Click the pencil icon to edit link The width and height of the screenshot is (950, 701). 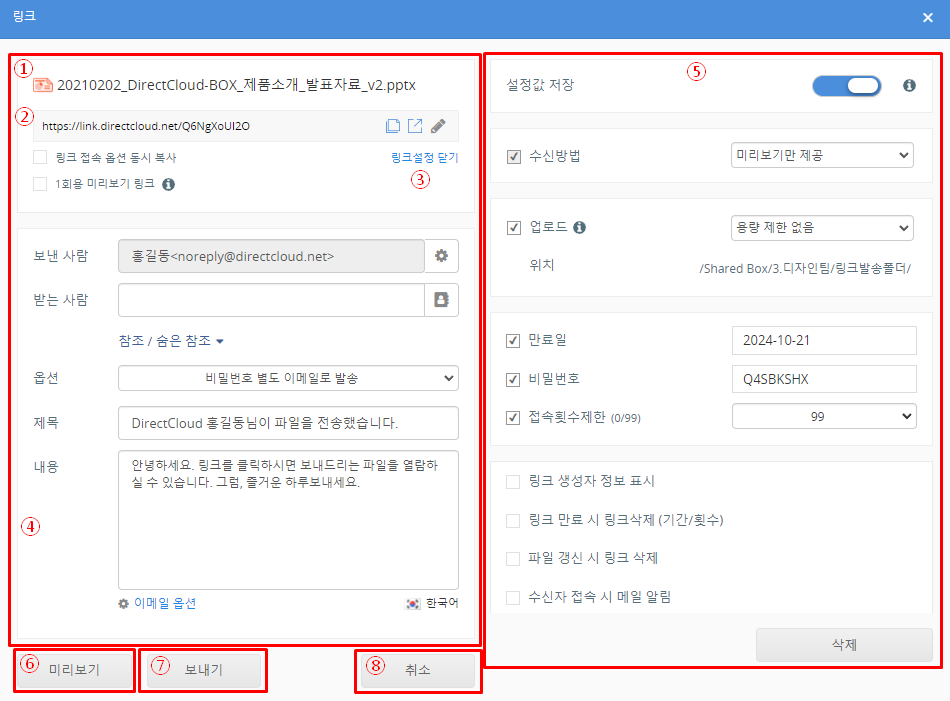438,126
